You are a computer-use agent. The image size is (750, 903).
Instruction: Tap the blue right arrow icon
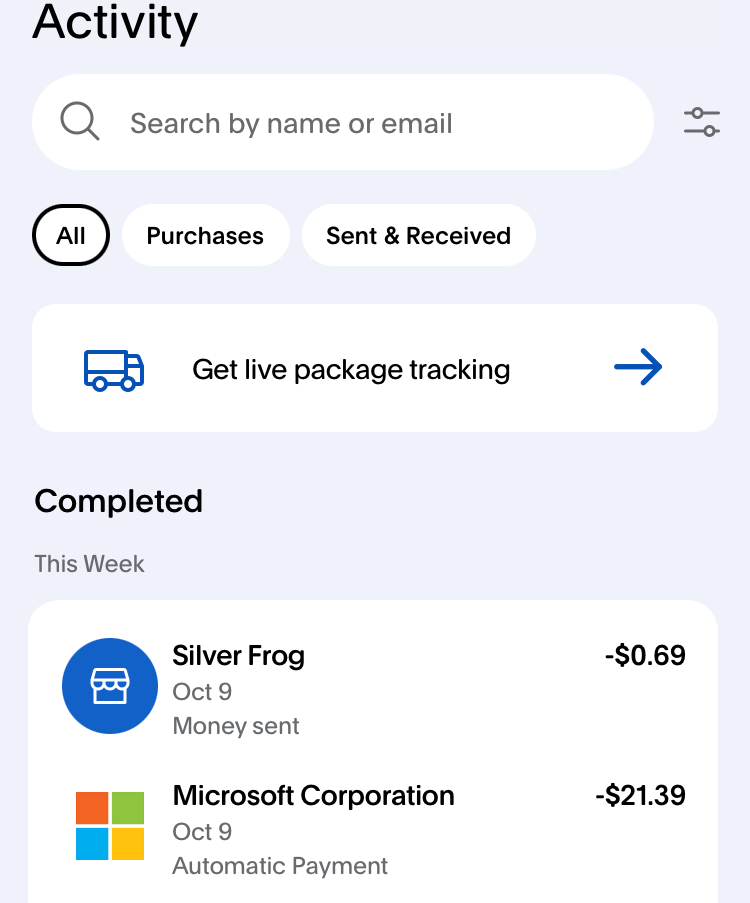tap(638, 368)
